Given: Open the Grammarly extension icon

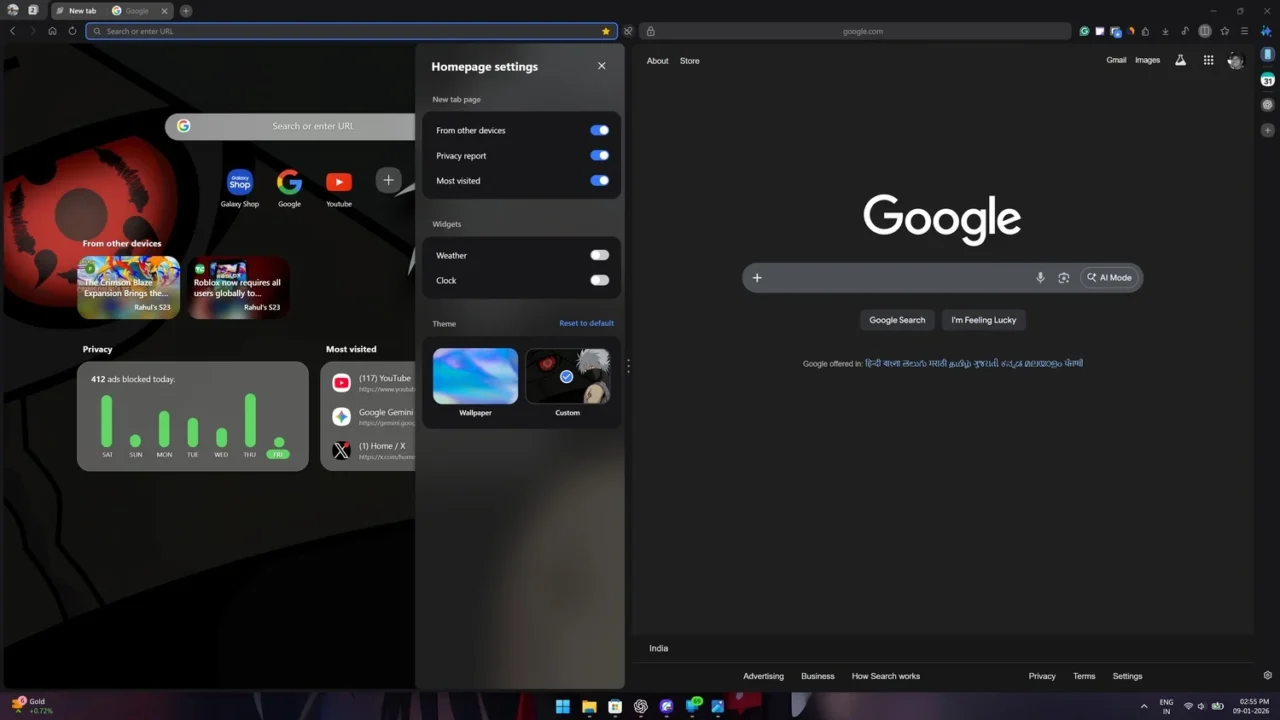Looking at the screenshot, I should (x=1084, y=31).
